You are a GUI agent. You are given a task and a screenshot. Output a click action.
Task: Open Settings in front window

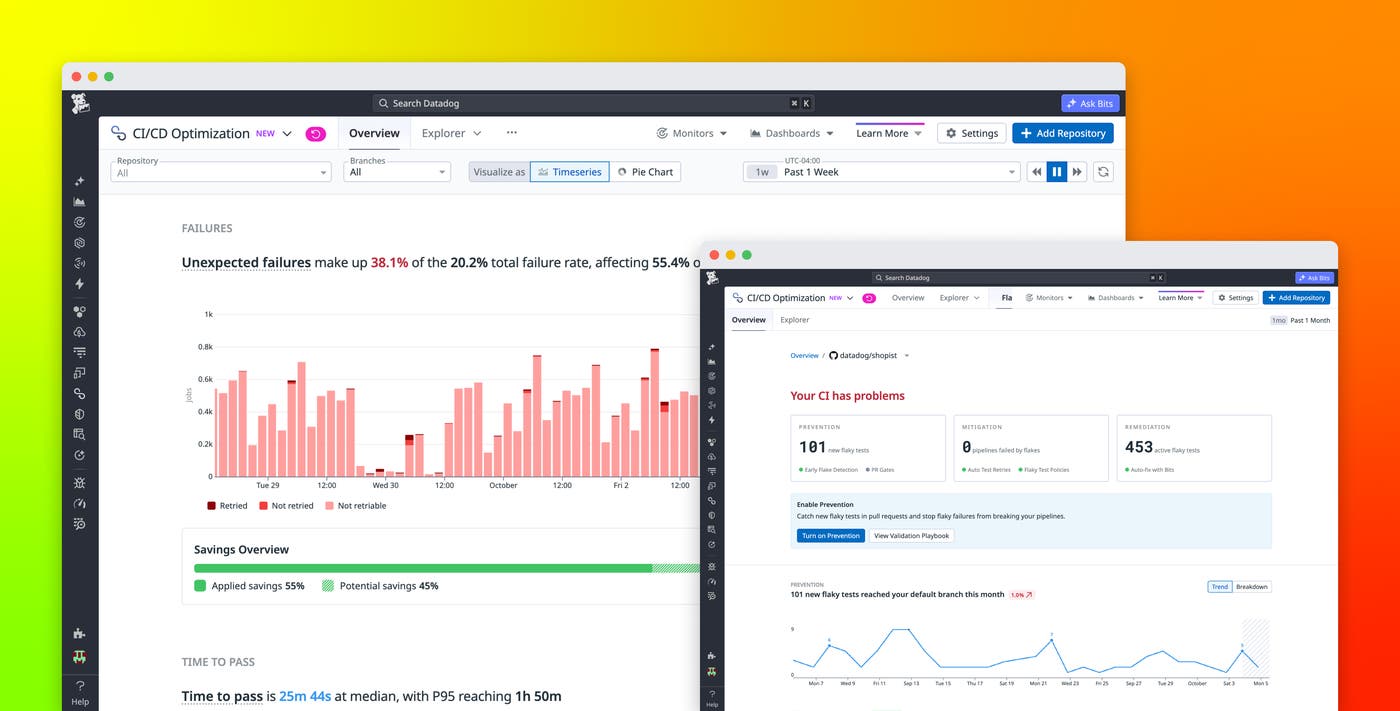point(1235,298)
